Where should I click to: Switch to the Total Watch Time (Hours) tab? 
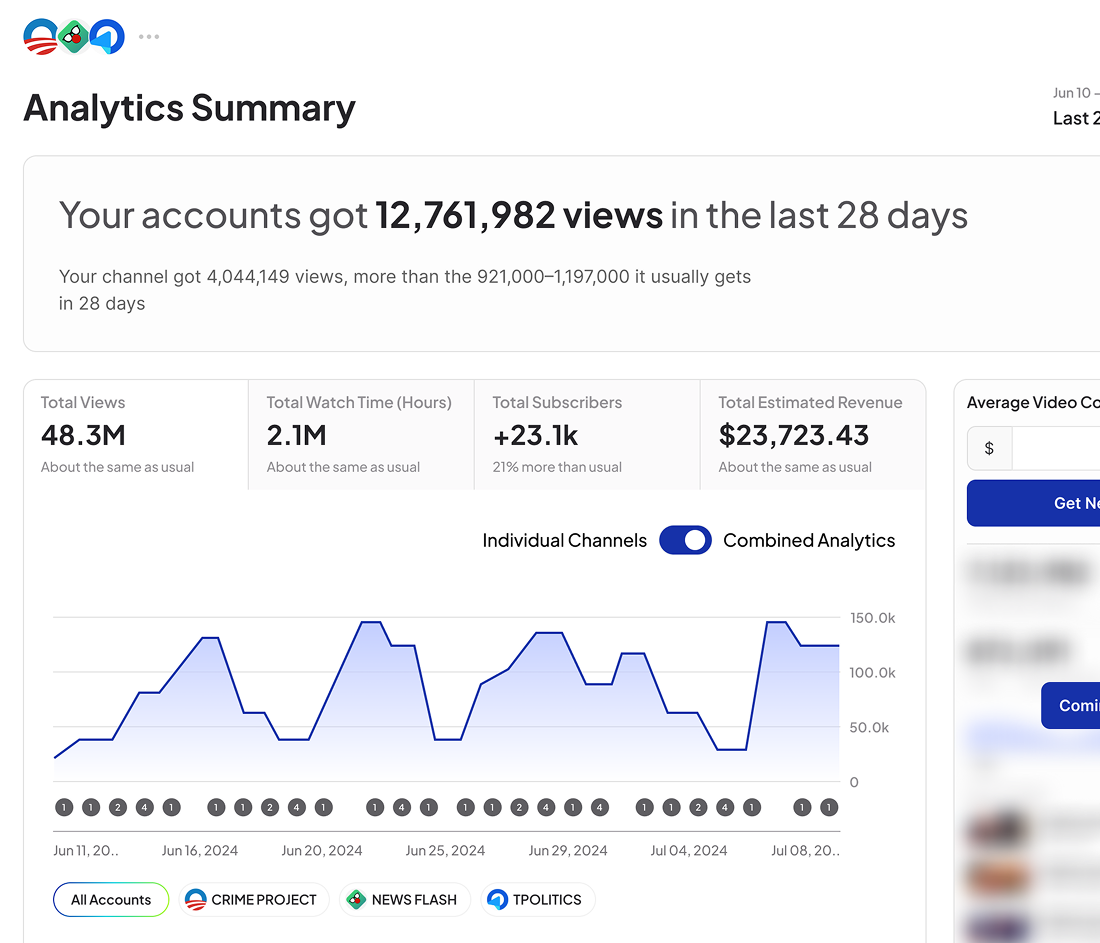360,435
